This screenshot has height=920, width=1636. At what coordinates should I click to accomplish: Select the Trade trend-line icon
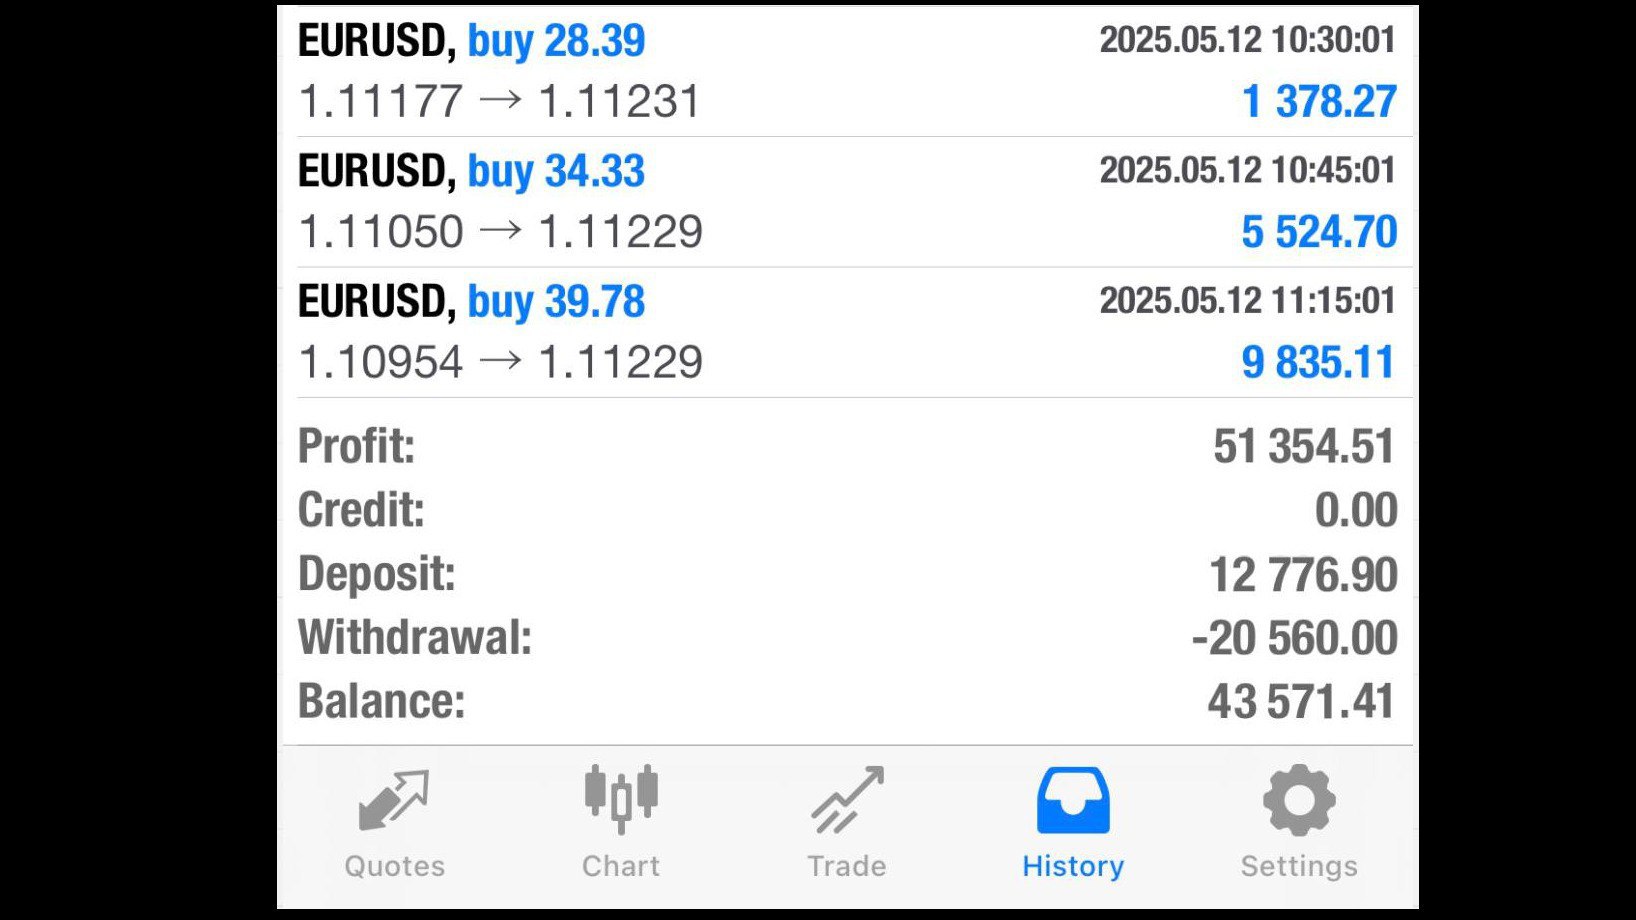pyautogui.click(x=847, y=800)
